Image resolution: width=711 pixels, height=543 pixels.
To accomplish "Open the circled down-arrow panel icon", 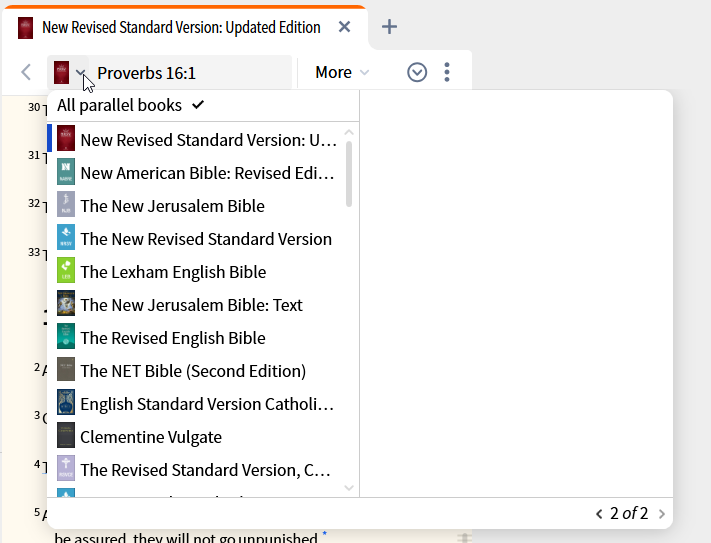I will [417, 73].
